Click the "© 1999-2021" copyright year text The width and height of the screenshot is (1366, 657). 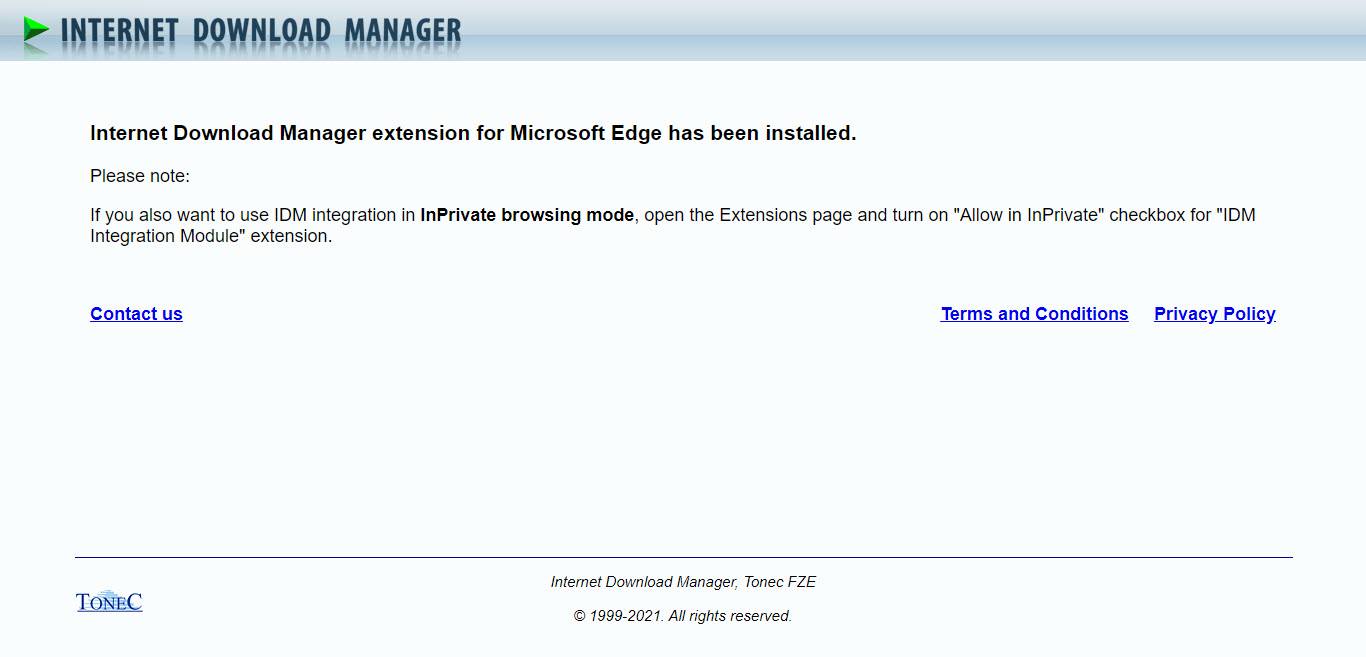pyautogui.click(x=617, y=616)
